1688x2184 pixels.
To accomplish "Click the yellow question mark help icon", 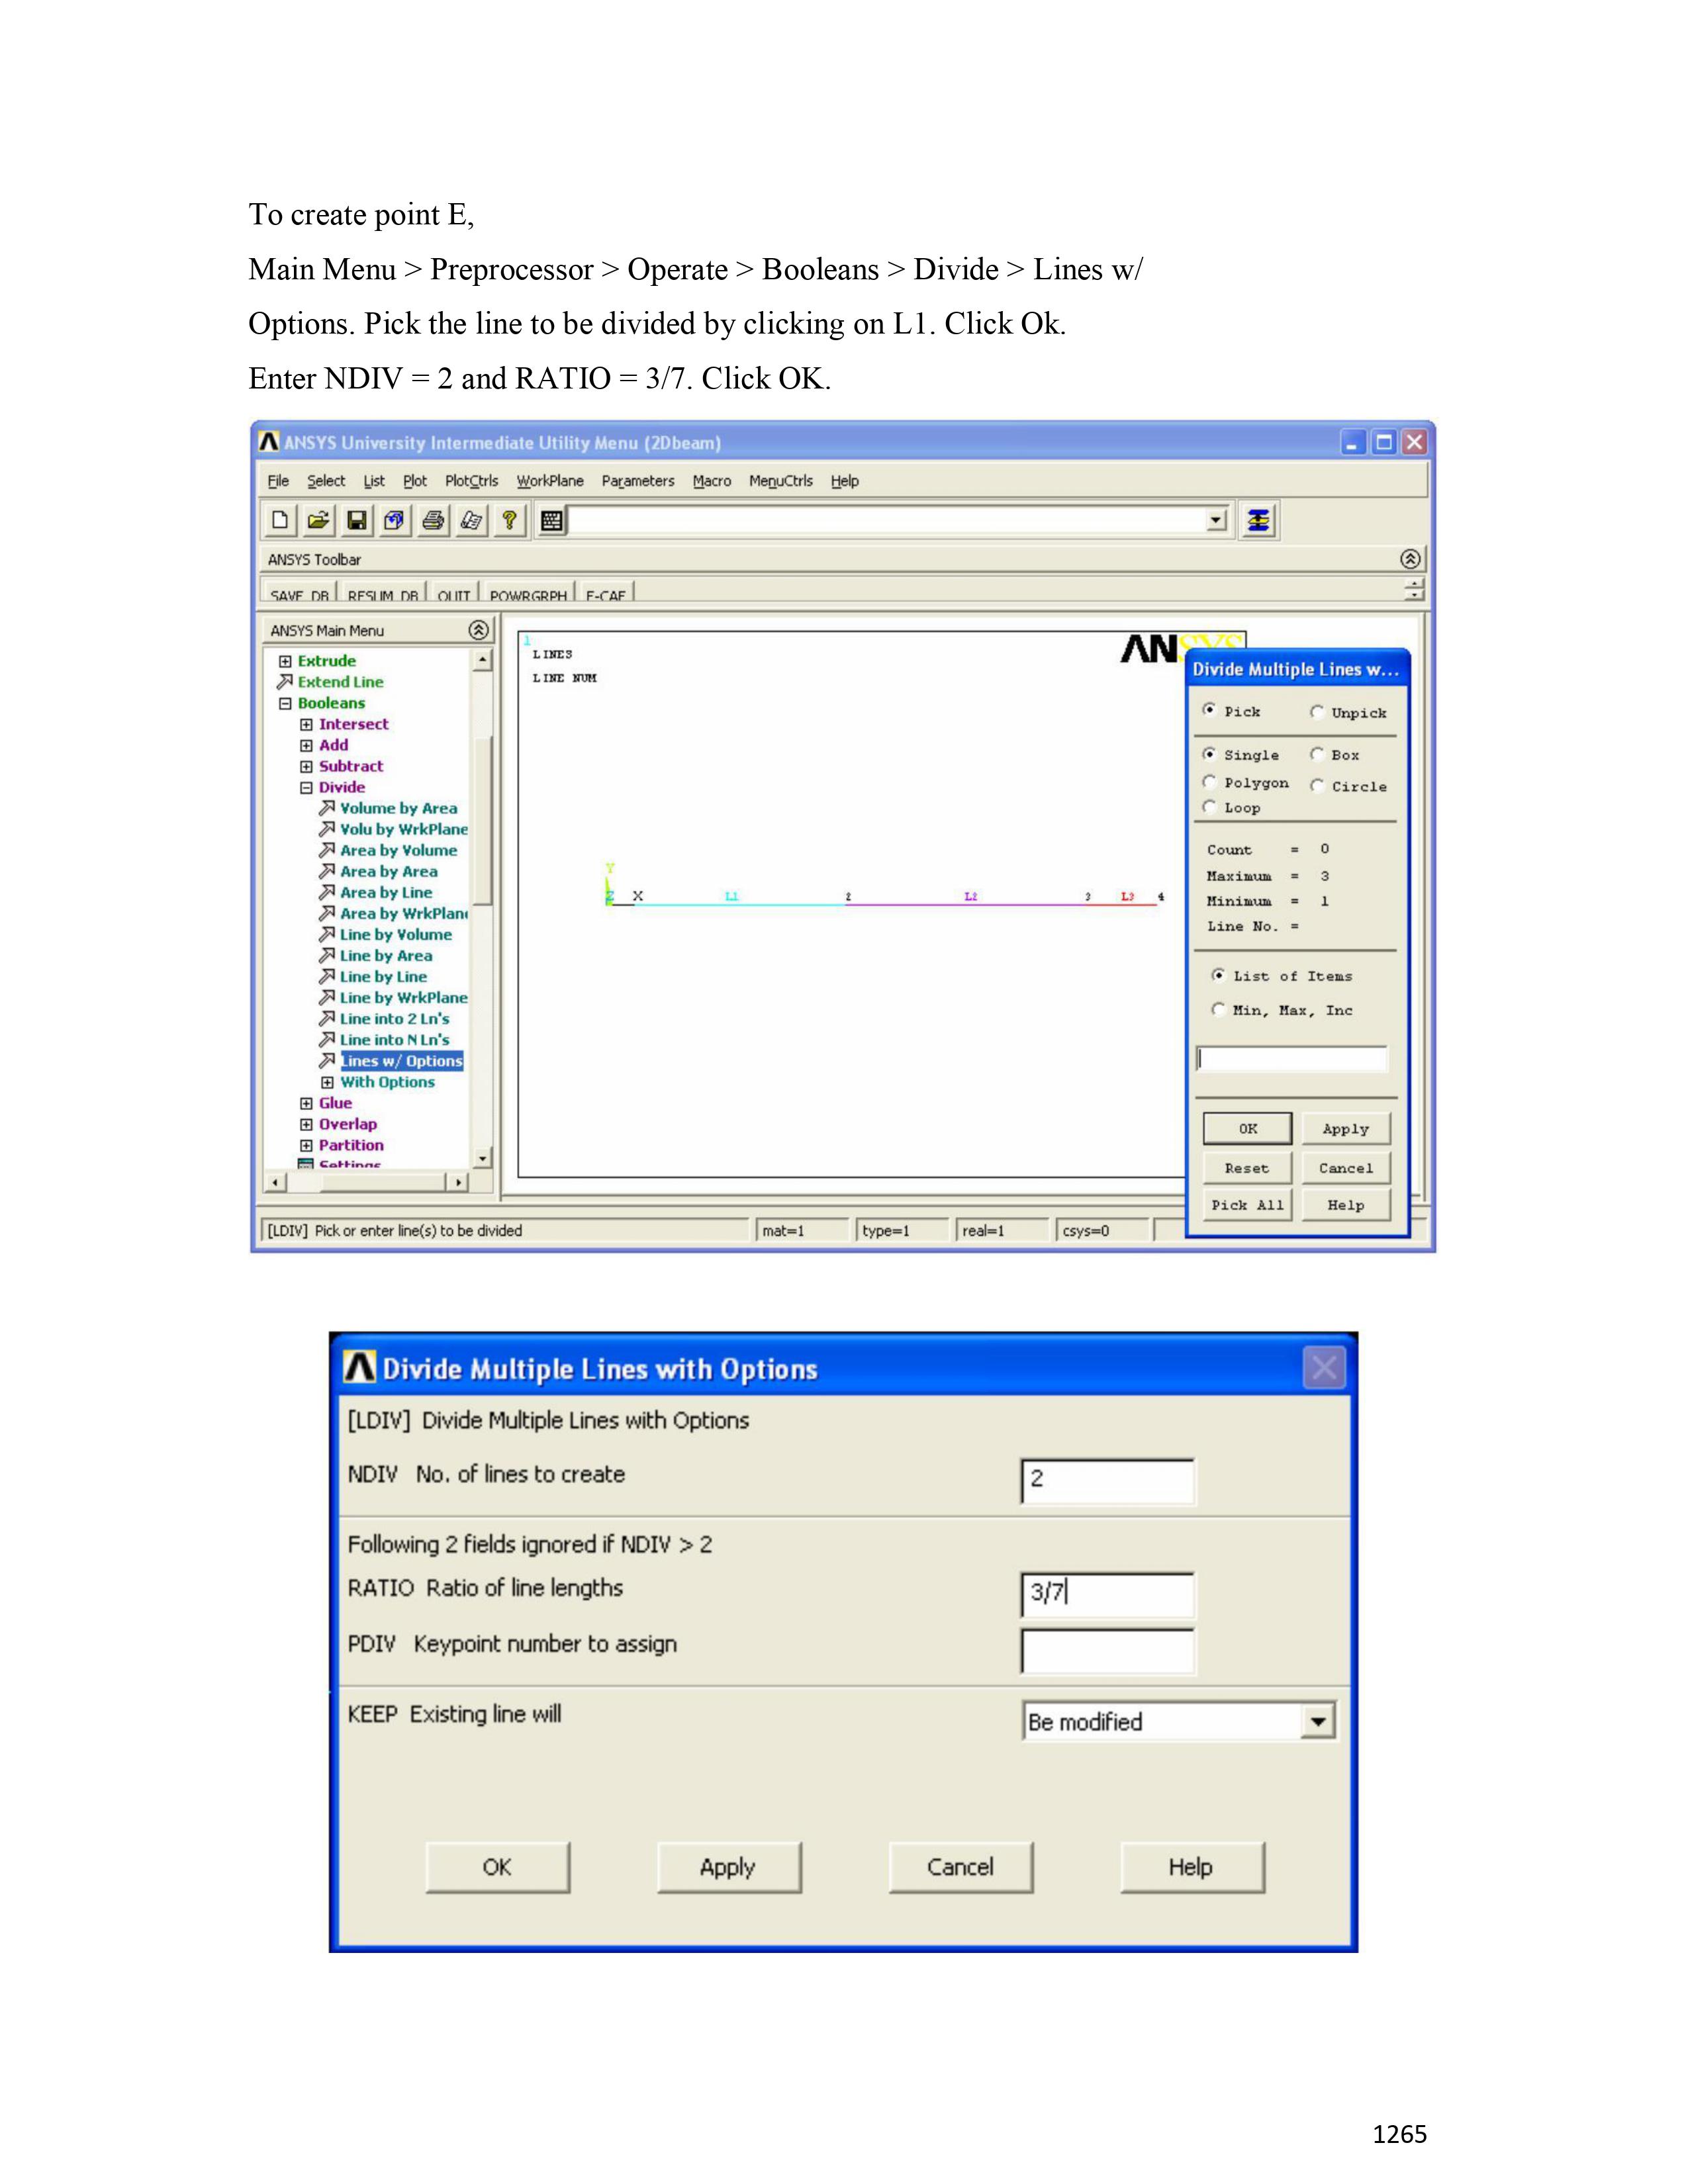I will 509,520.
